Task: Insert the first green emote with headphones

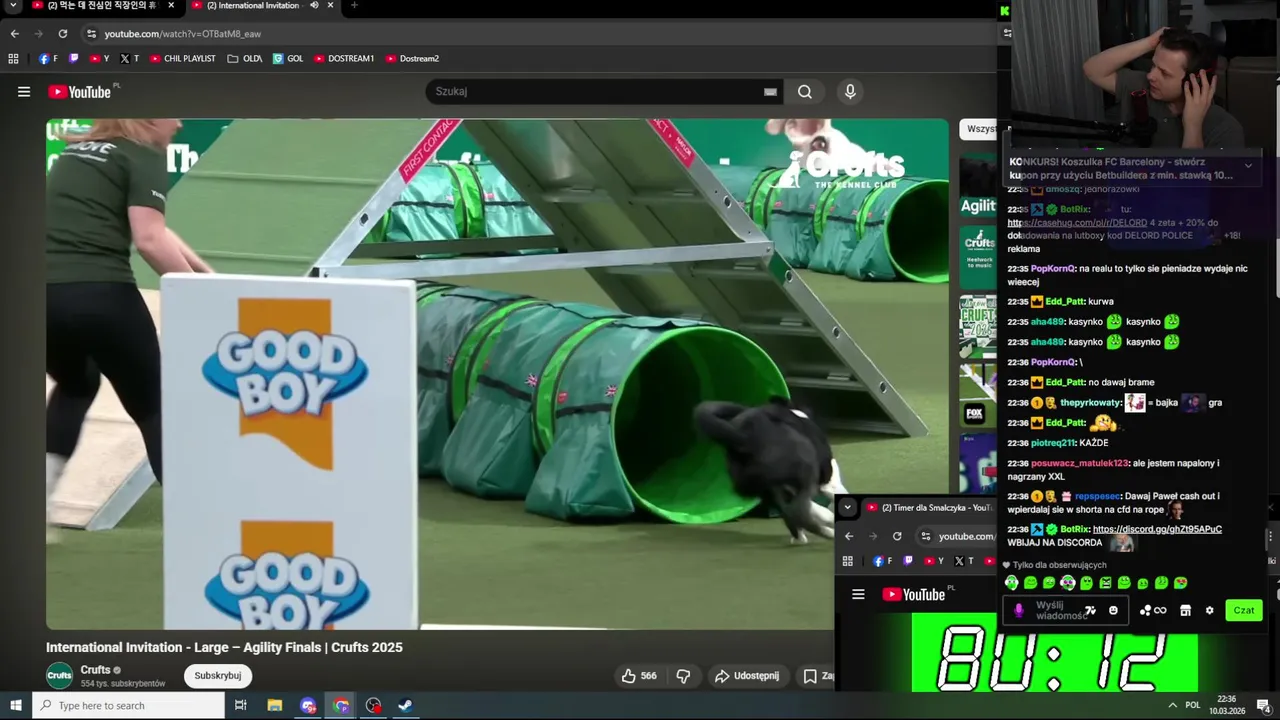Action: (x=1012, y=582)
